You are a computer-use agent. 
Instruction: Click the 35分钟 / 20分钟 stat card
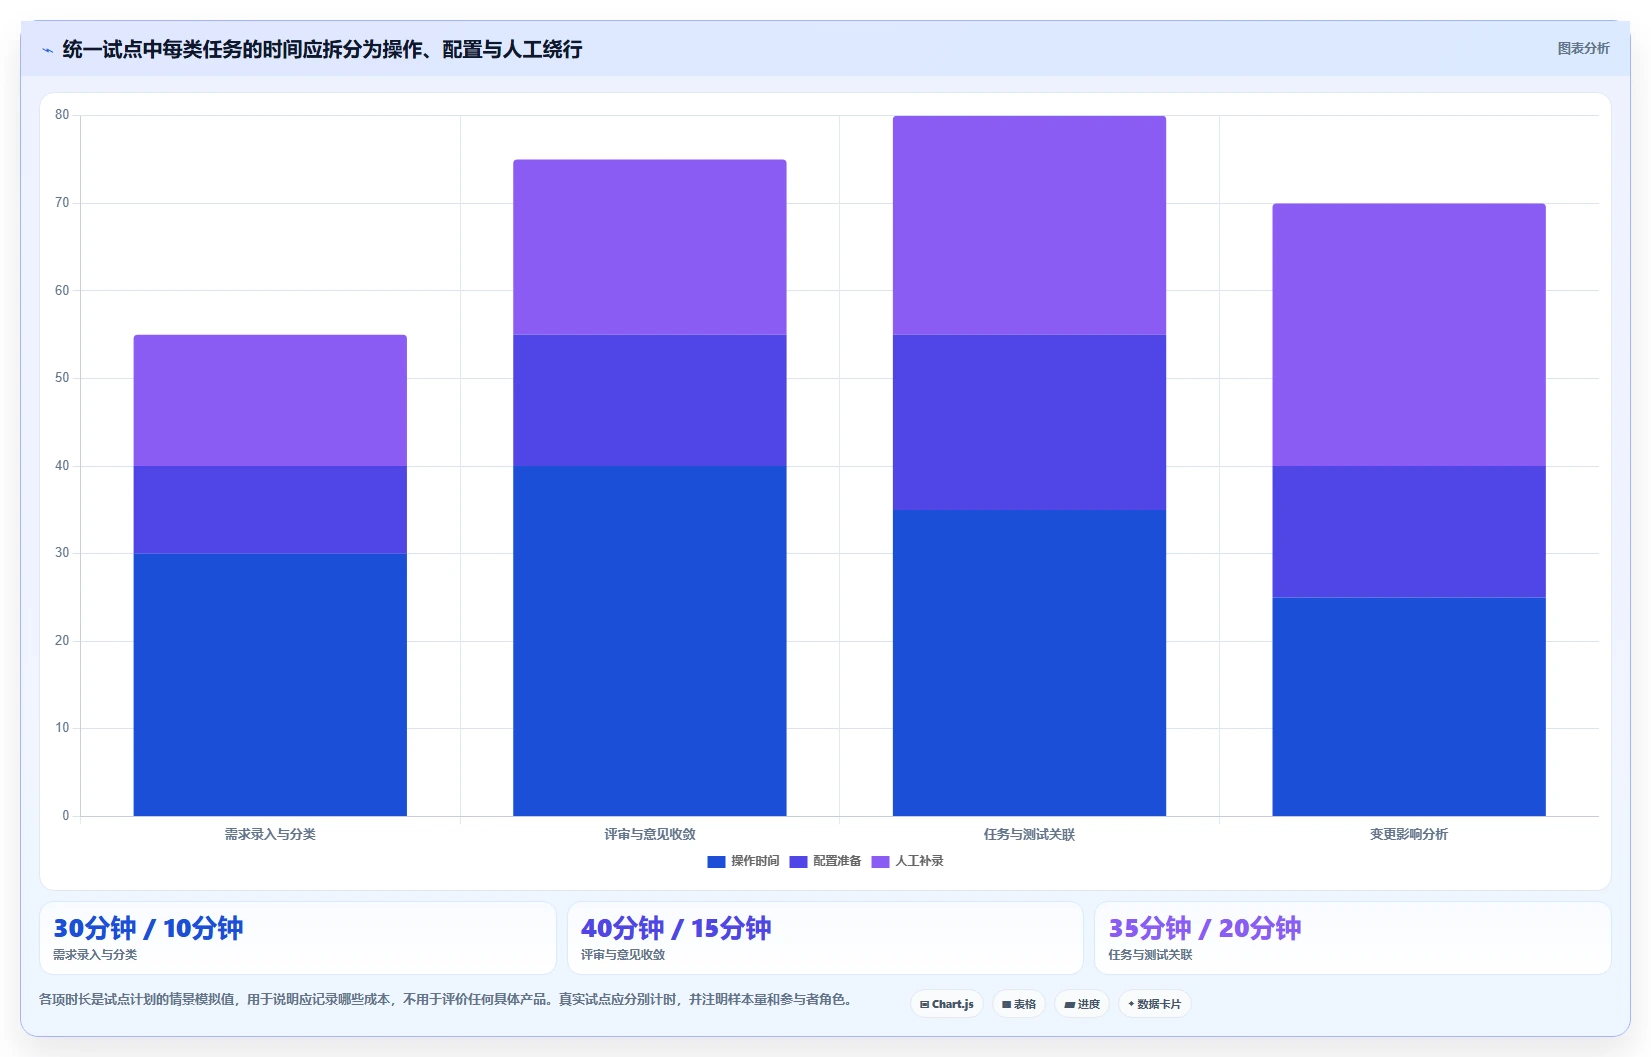click(x=1353, y=938)
